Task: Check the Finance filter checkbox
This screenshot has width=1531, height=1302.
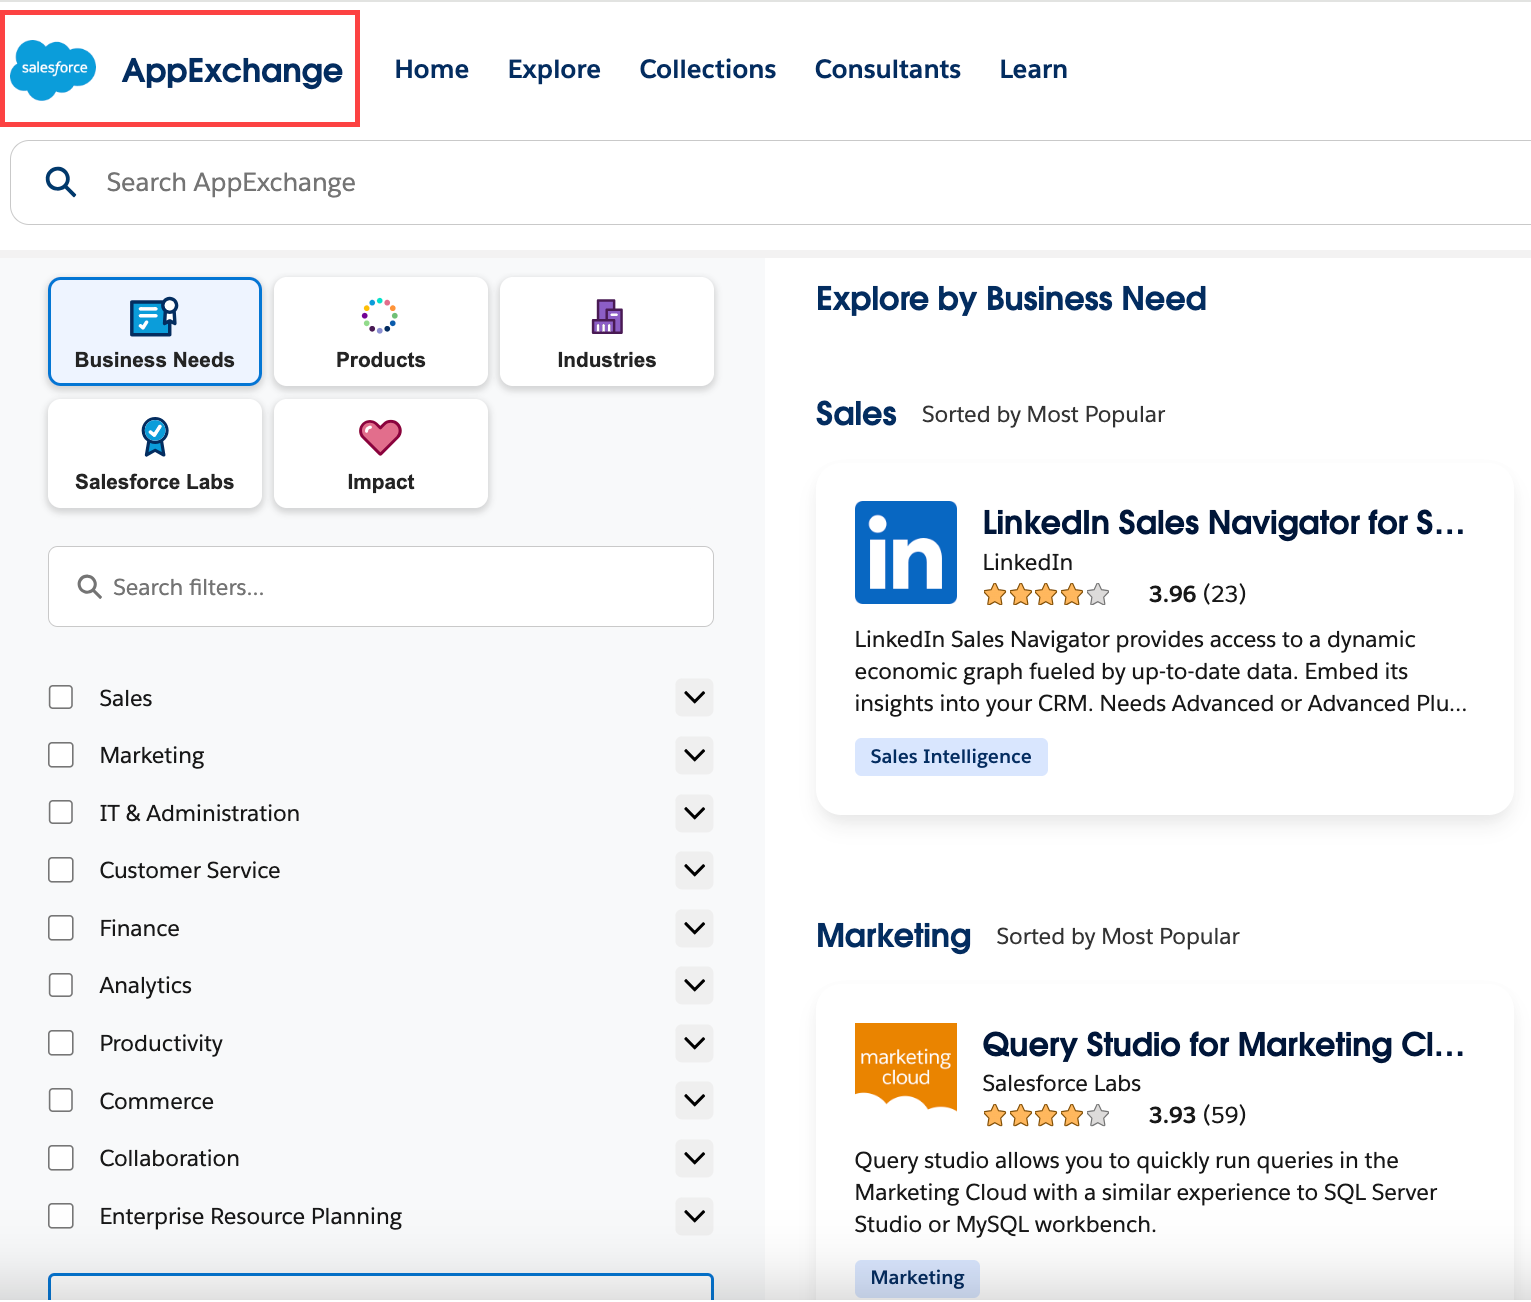Action: 61,928
